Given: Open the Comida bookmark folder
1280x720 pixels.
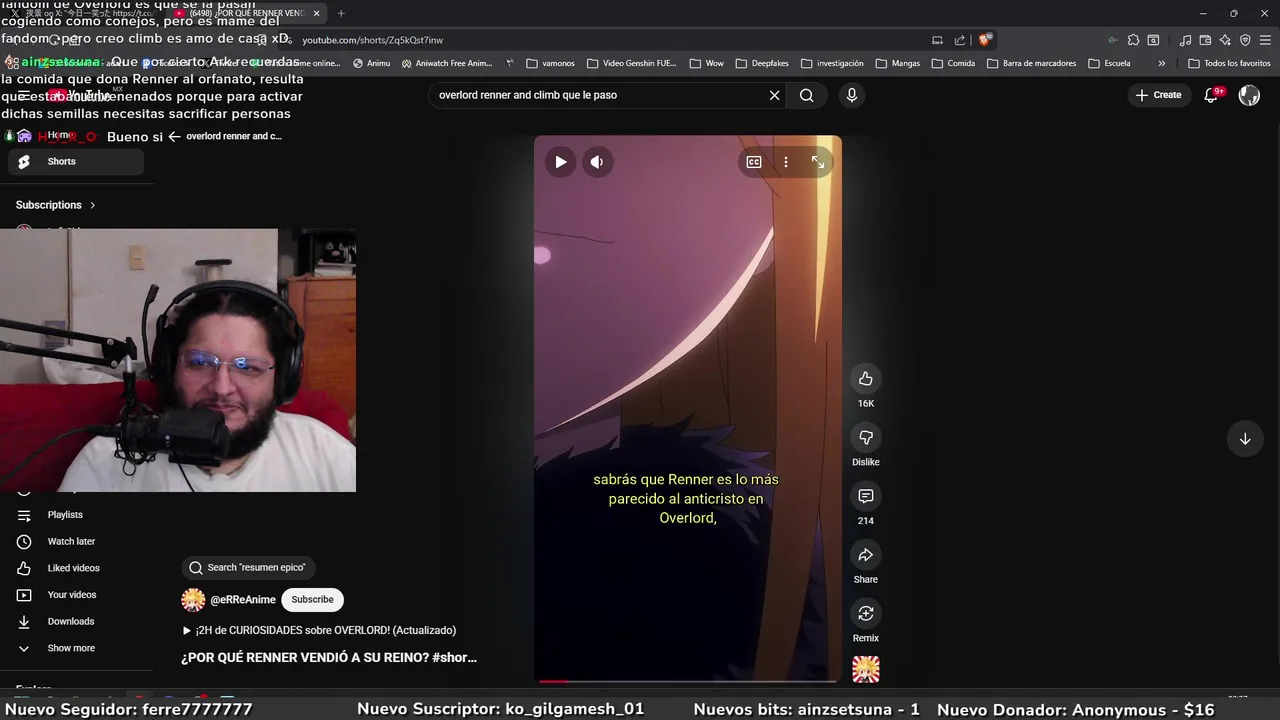Looking at the screenshot, I should coord(953,63).
